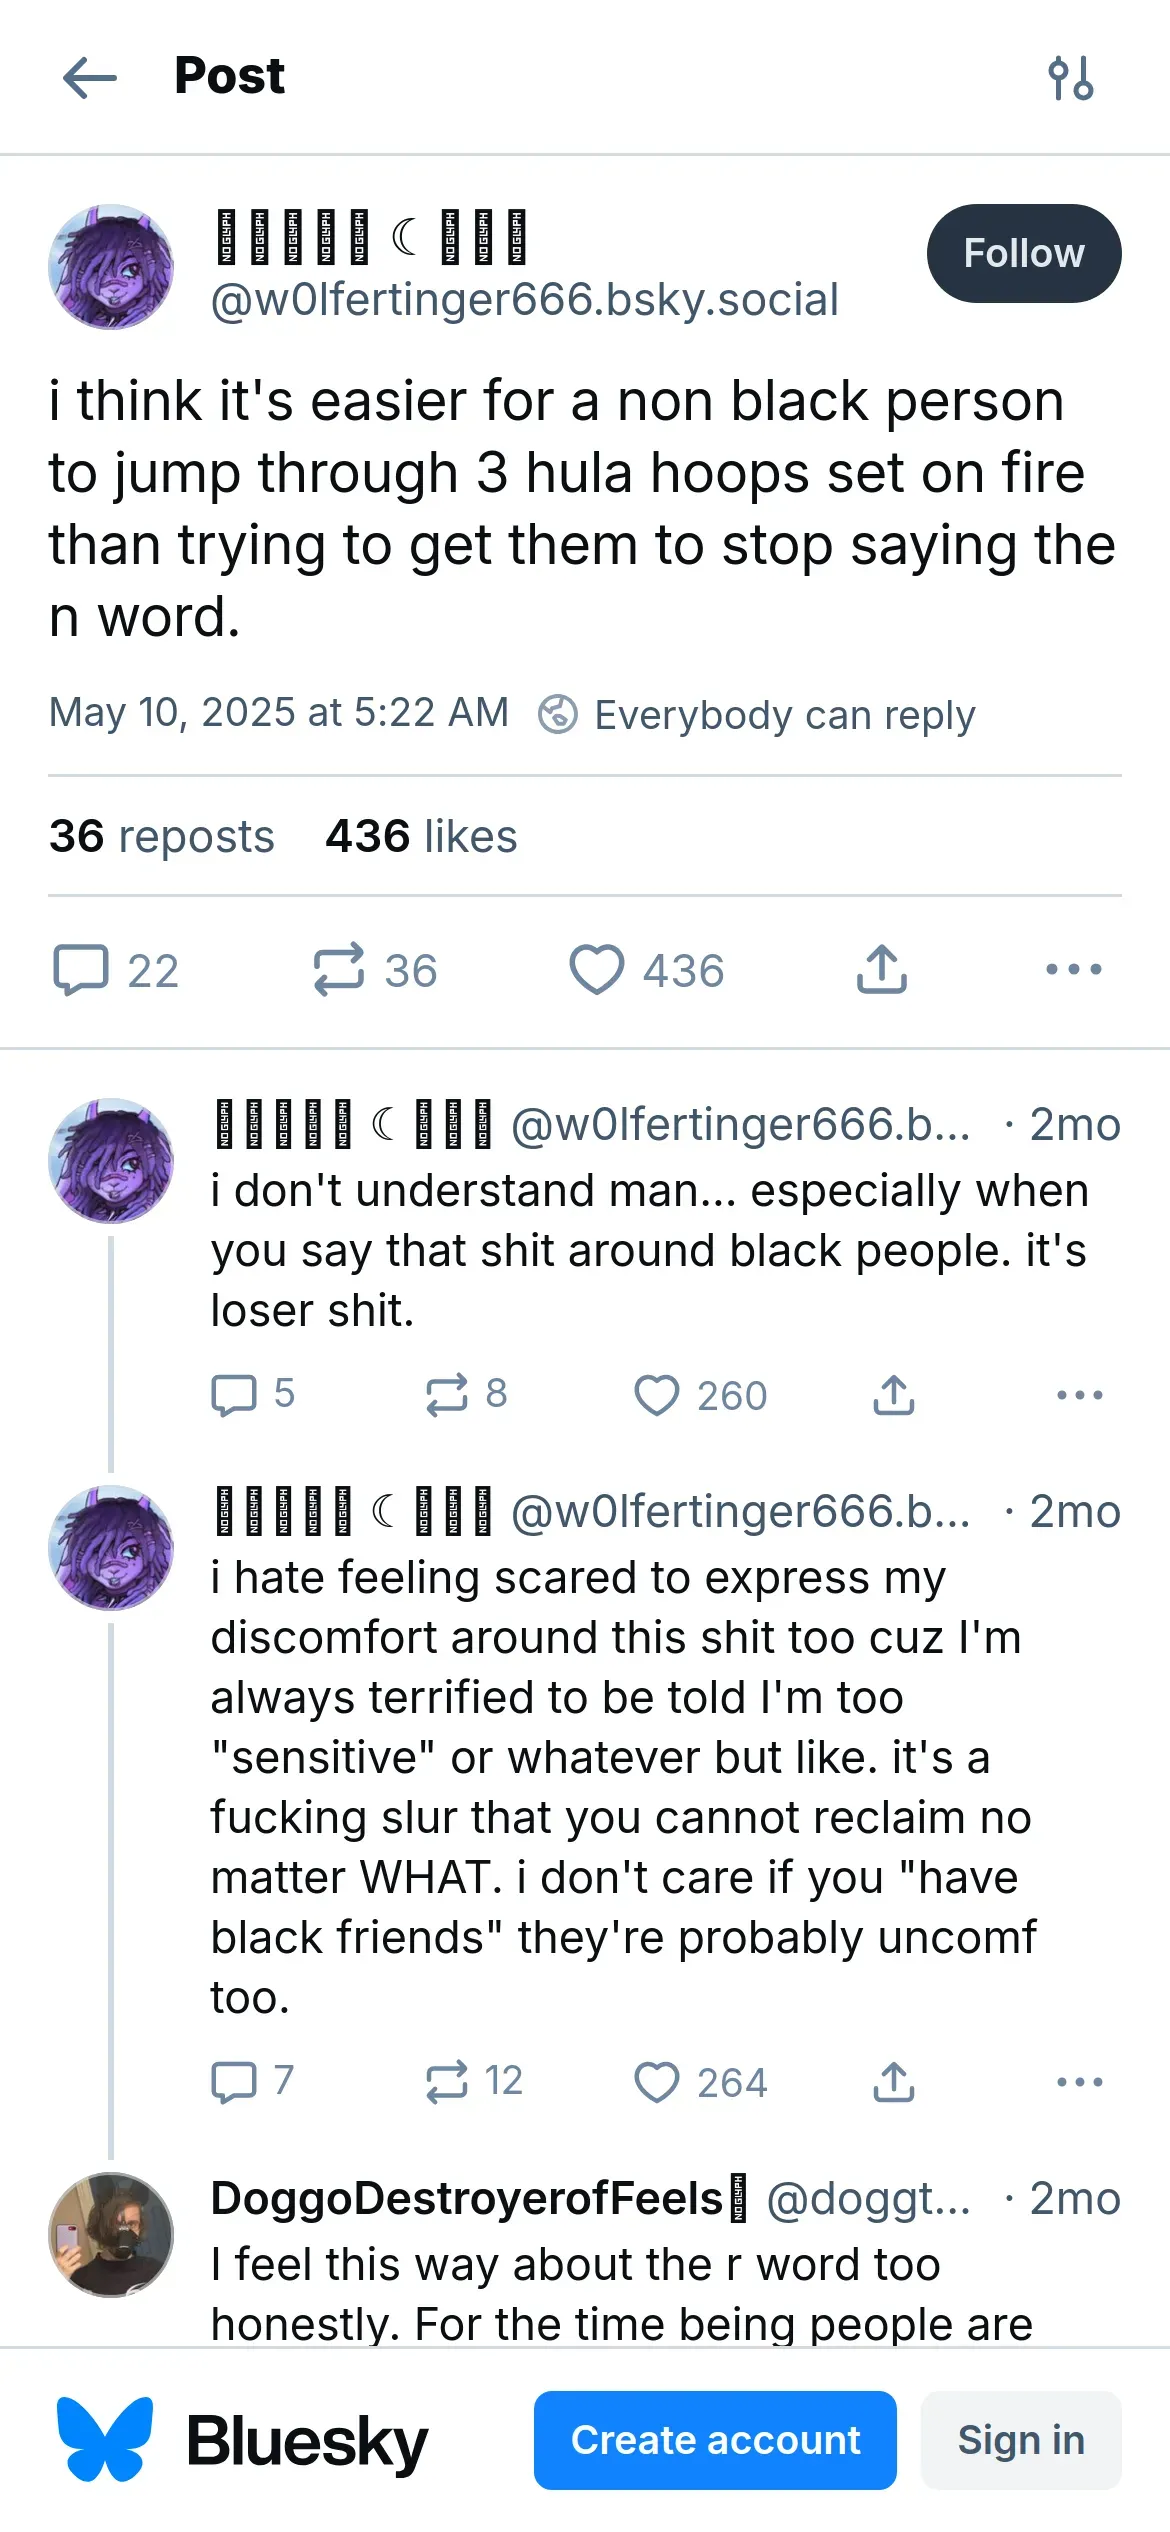Viewport: 1170px width, 2532px height.
Task: Open more options for main post
Action: (x=1073, y=970)
